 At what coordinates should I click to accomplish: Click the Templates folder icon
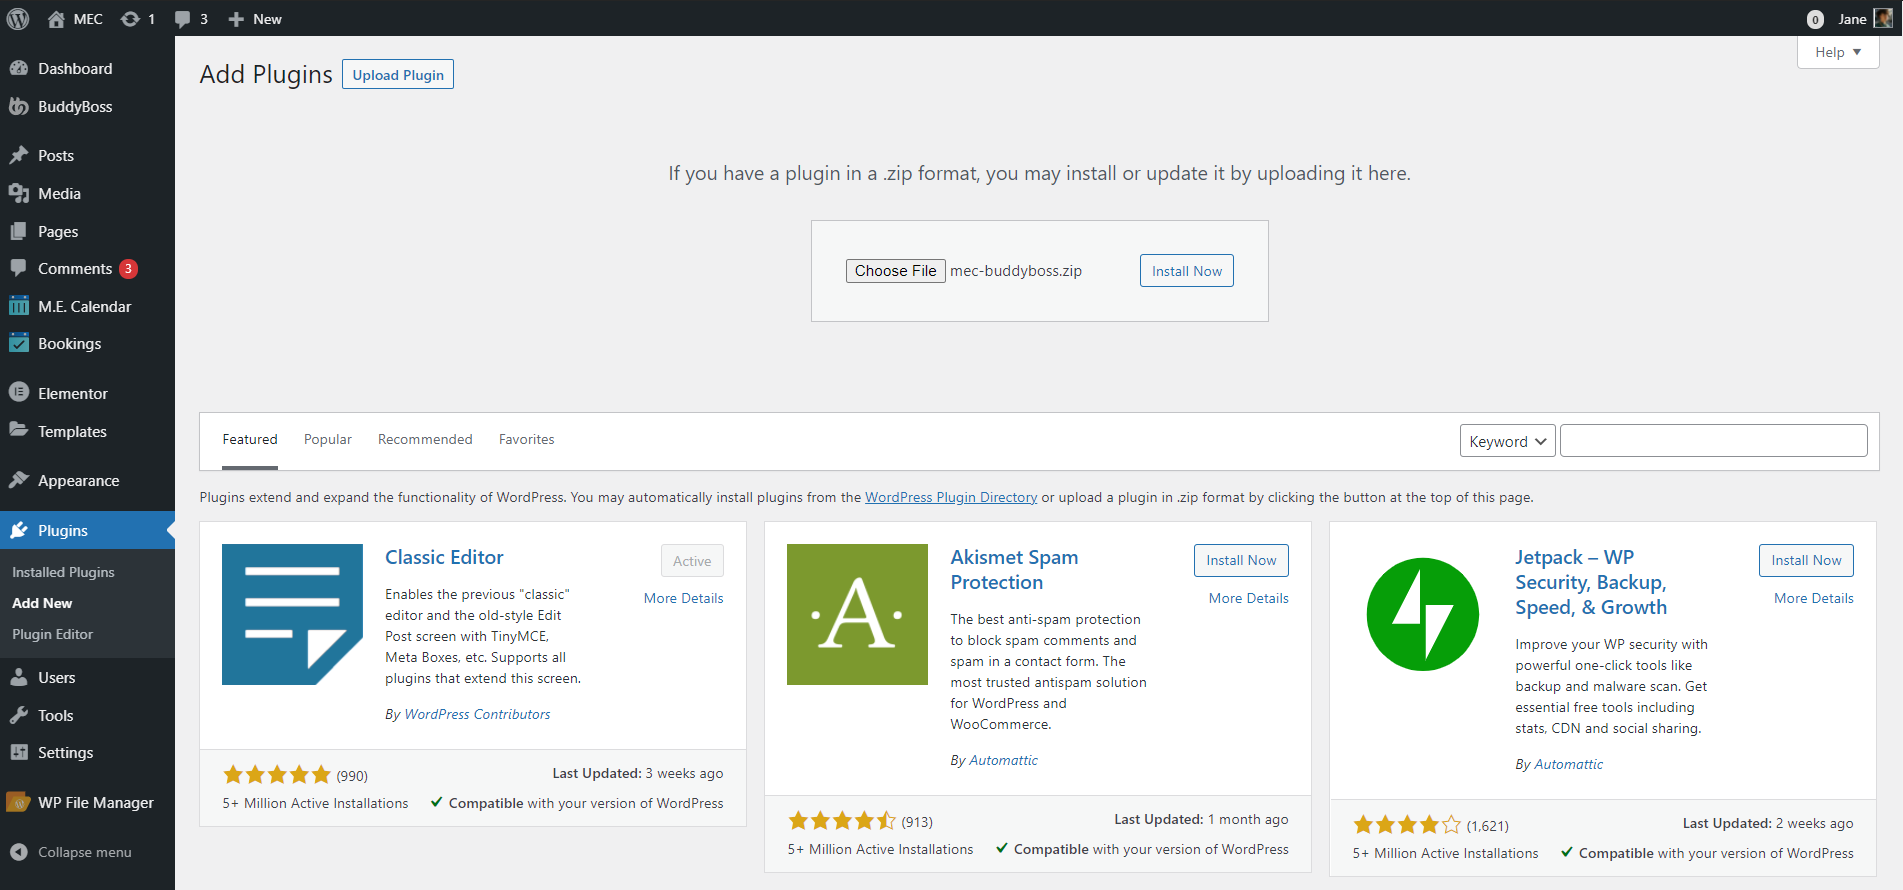pyautogui.click(x=19, y=430)
